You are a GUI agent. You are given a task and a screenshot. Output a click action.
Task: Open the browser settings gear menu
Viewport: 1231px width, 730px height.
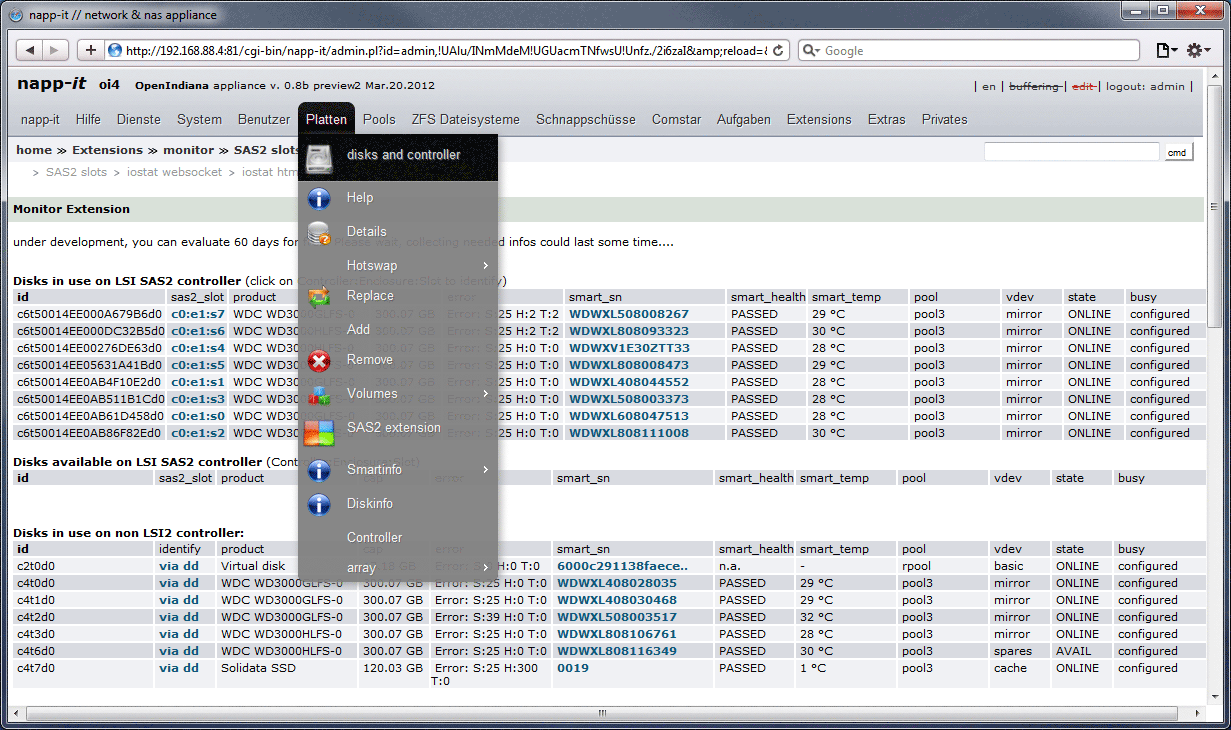[x=1198, y=51]
